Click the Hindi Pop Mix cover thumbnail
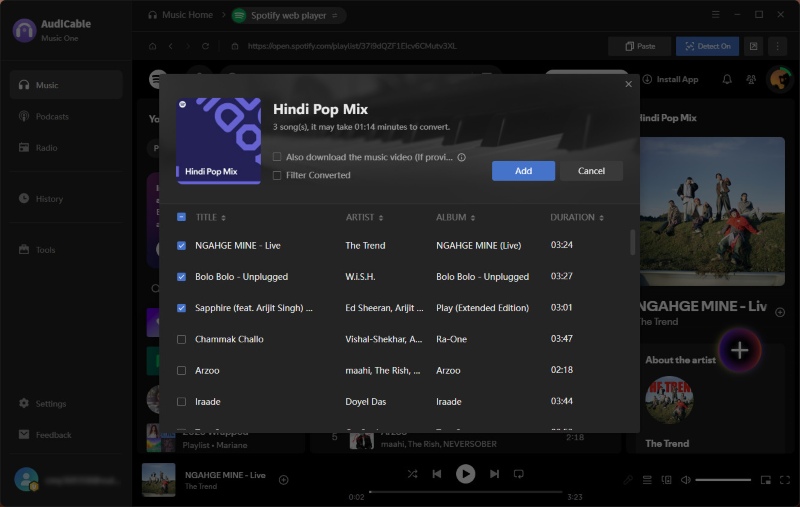The image size is (800, 507). pos(218,141)
